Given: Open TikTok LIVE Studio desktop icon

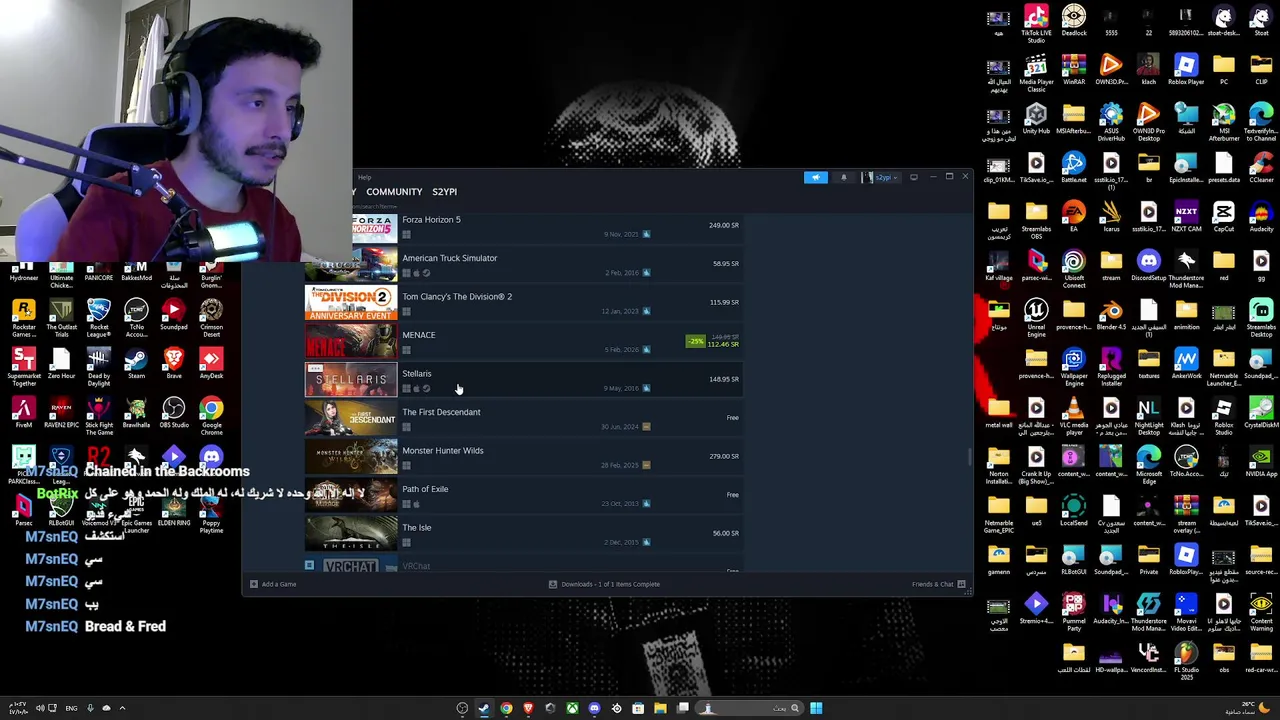Looking at the screenshot, I should 1036,23.
